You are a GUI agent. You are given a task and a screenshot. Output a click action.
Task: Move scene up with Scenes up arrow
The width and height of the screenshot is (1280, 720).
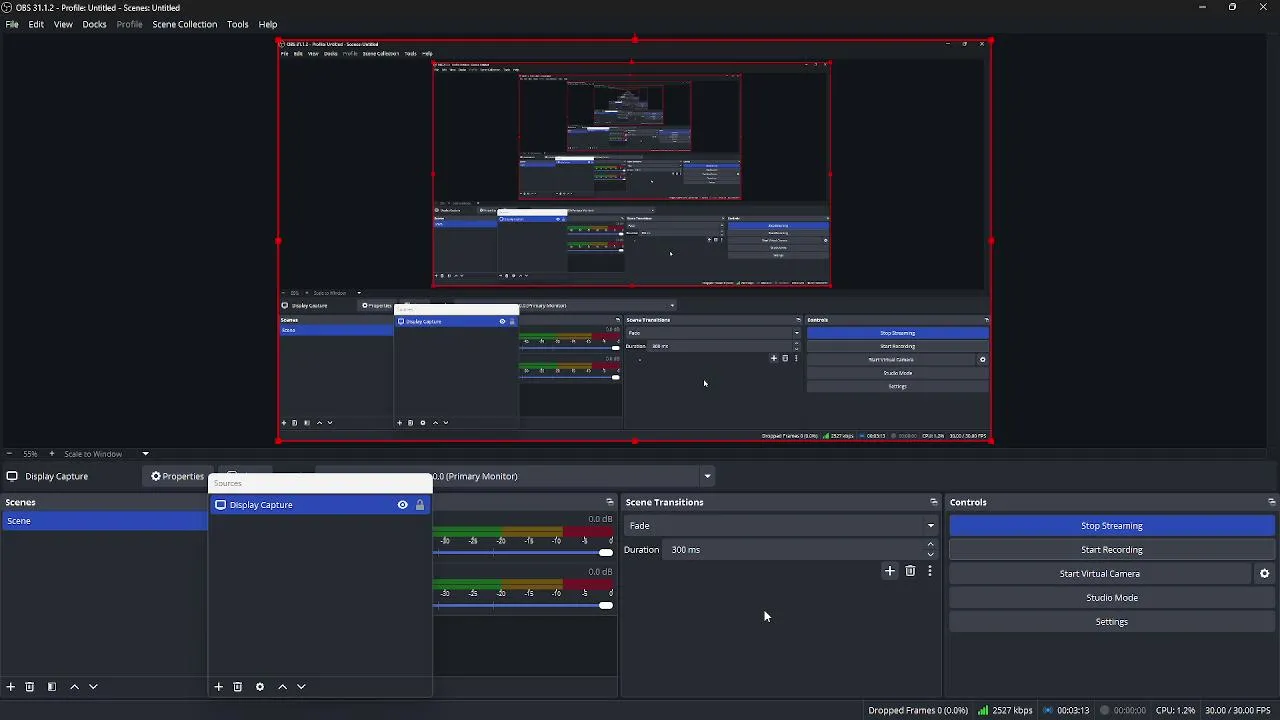click(74, 687)
